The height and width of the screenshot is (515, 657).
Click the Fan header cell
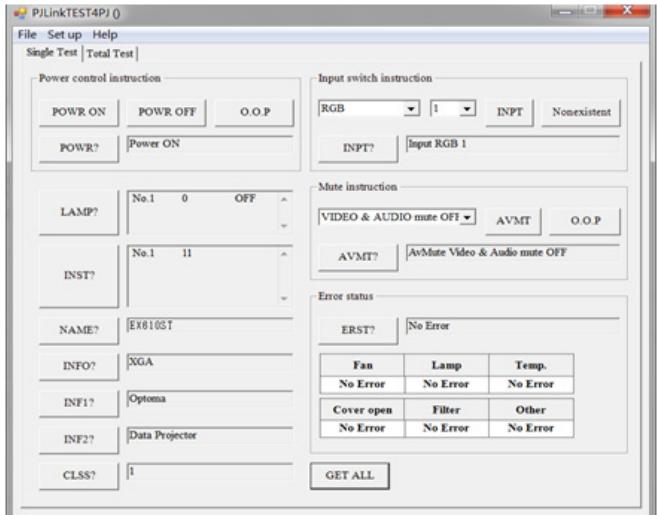(362, 365)
